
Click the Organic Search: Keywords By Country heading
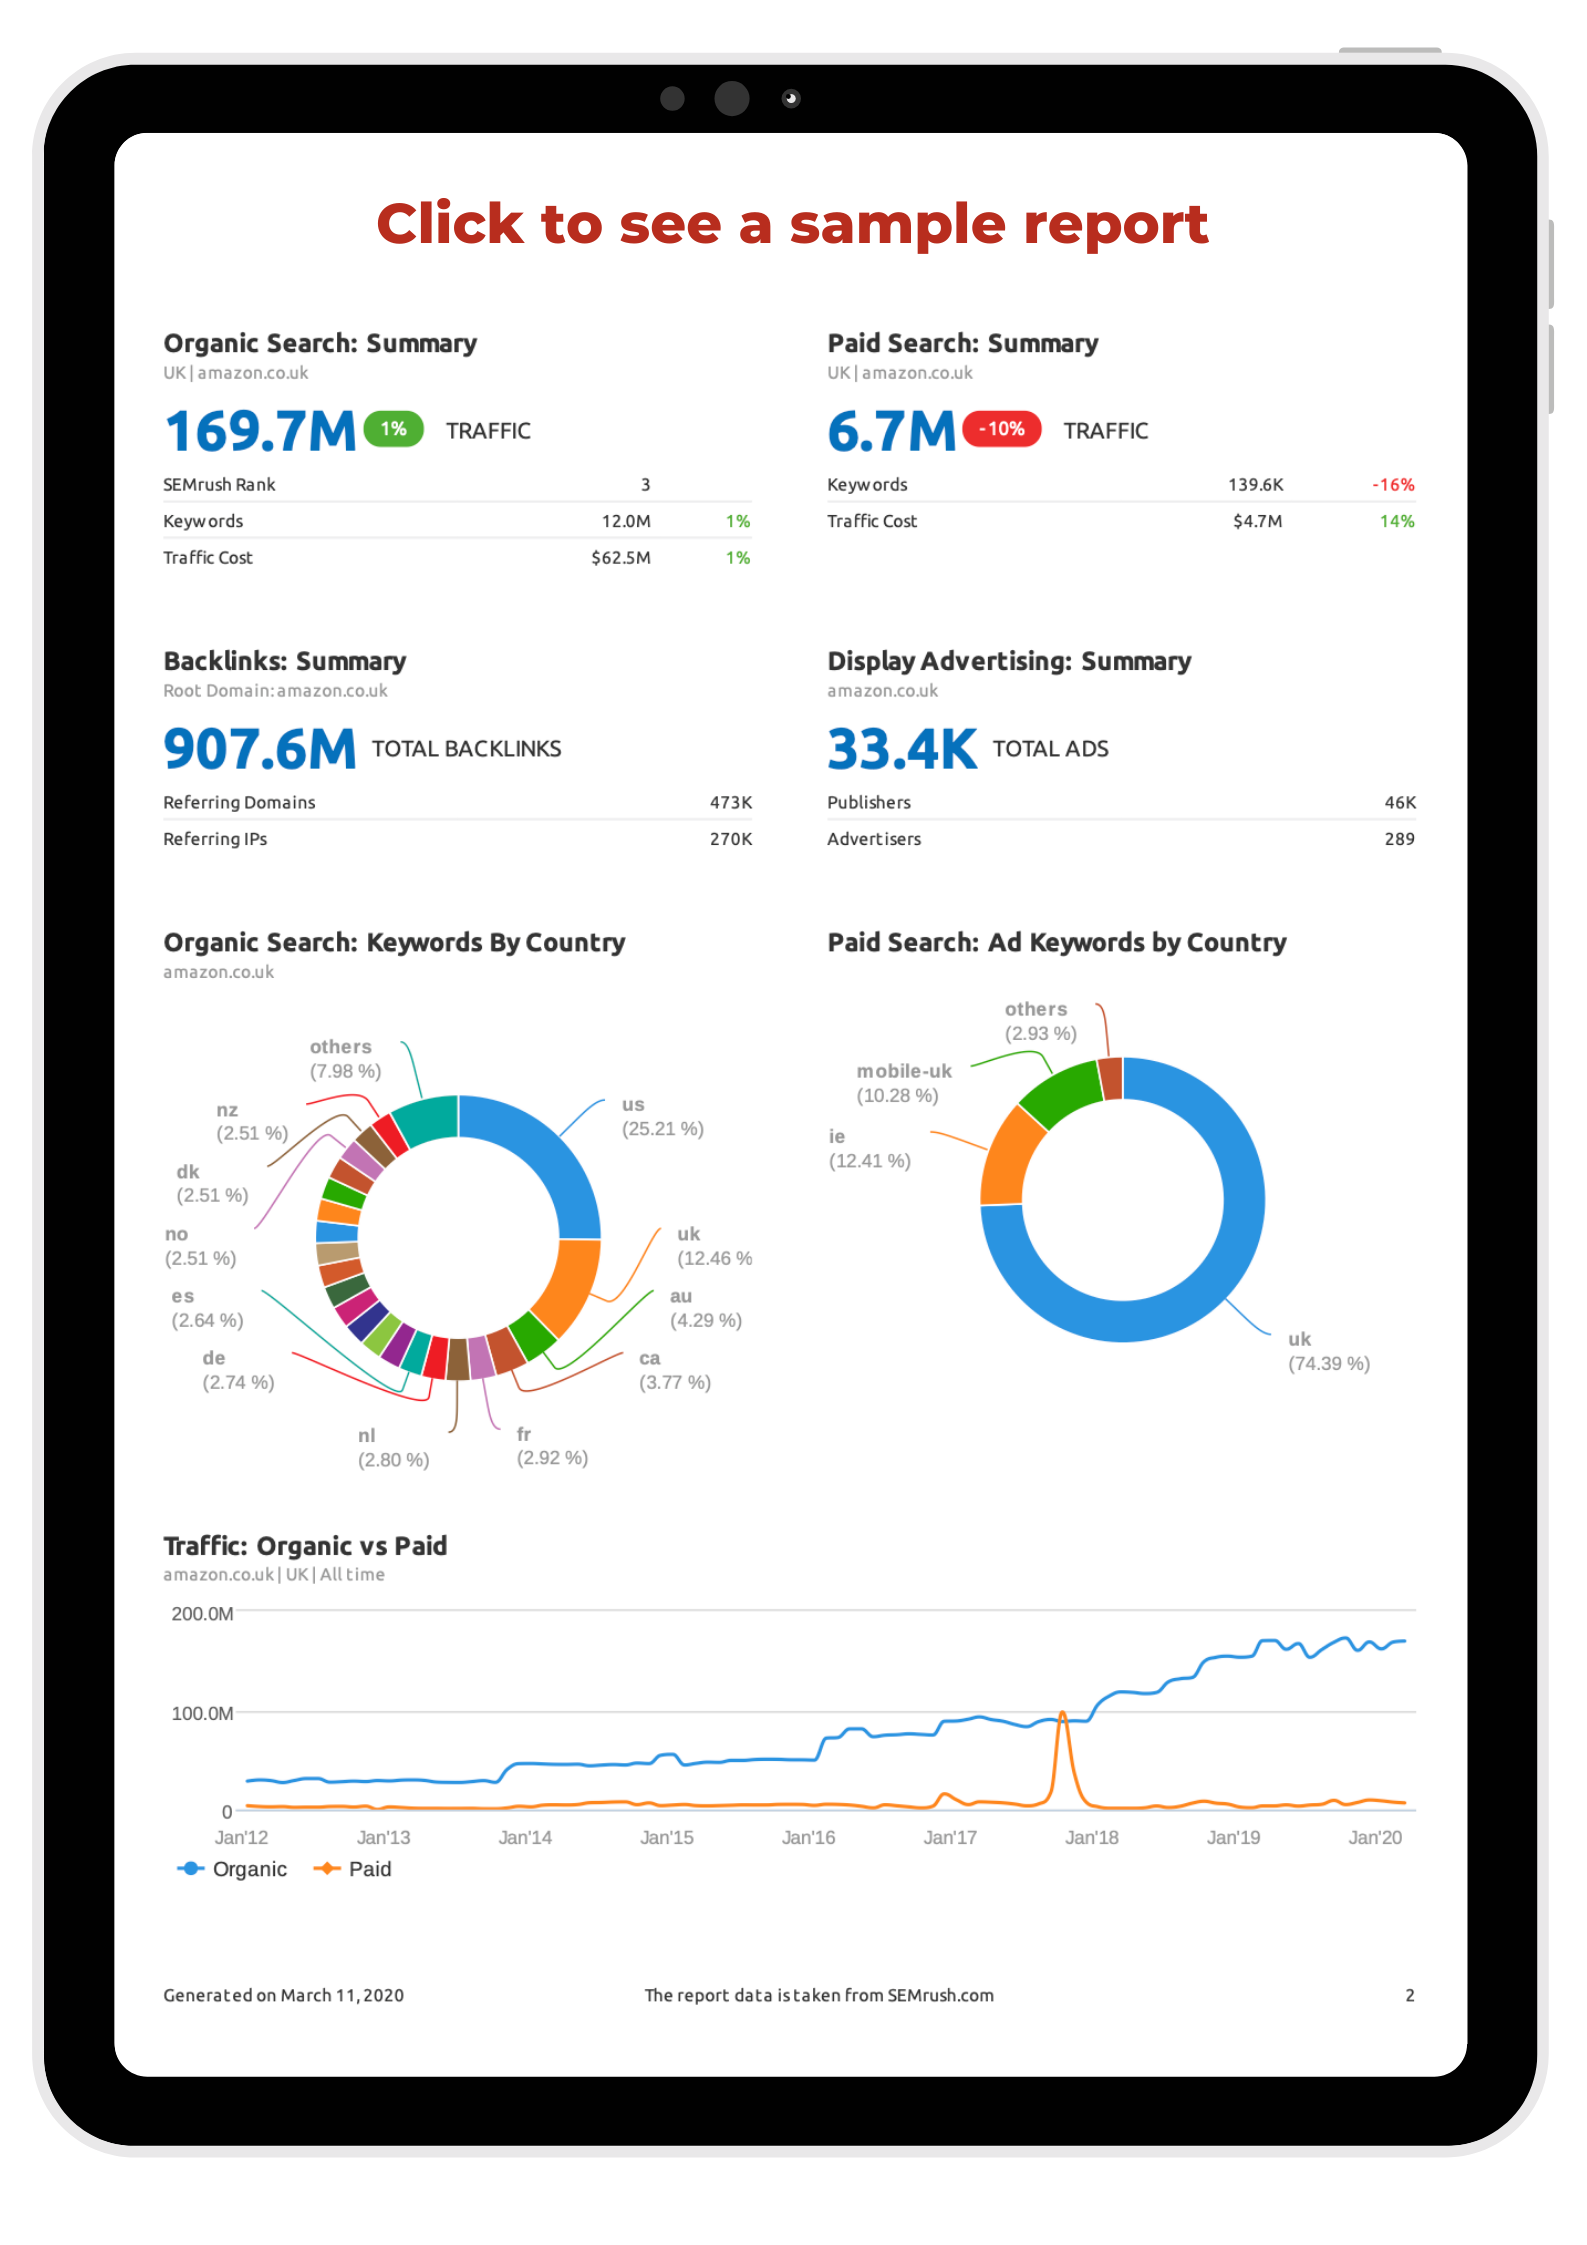coord(394,942)
